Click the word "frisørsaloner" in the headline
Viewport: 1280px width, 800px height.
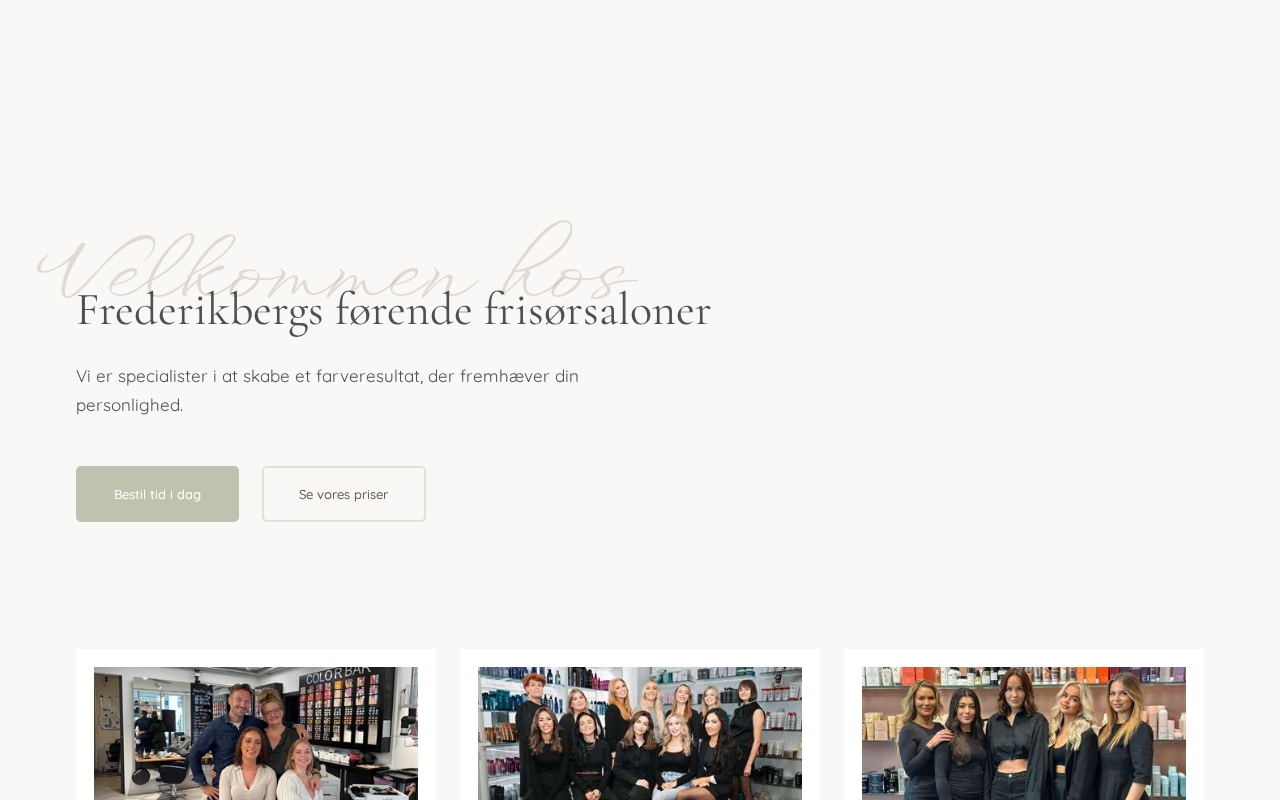[597, 310]
